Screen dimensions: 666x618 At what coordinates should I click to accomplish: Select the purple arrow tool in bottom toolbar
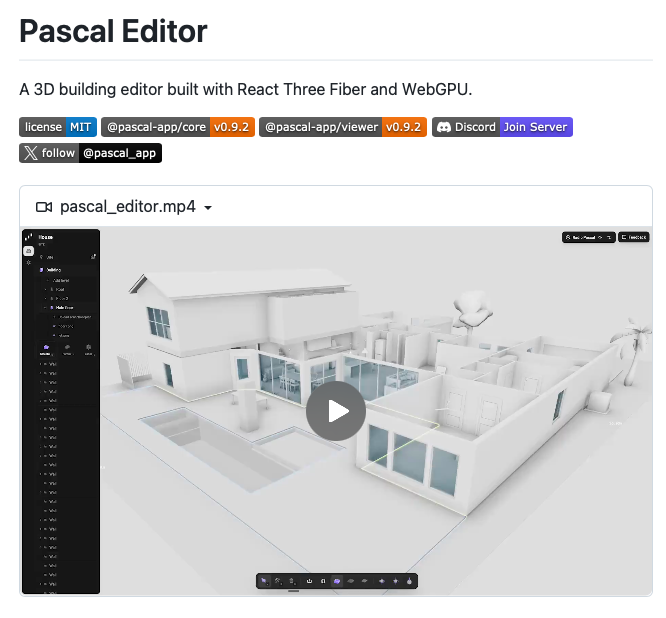click(x=264, y=581)
